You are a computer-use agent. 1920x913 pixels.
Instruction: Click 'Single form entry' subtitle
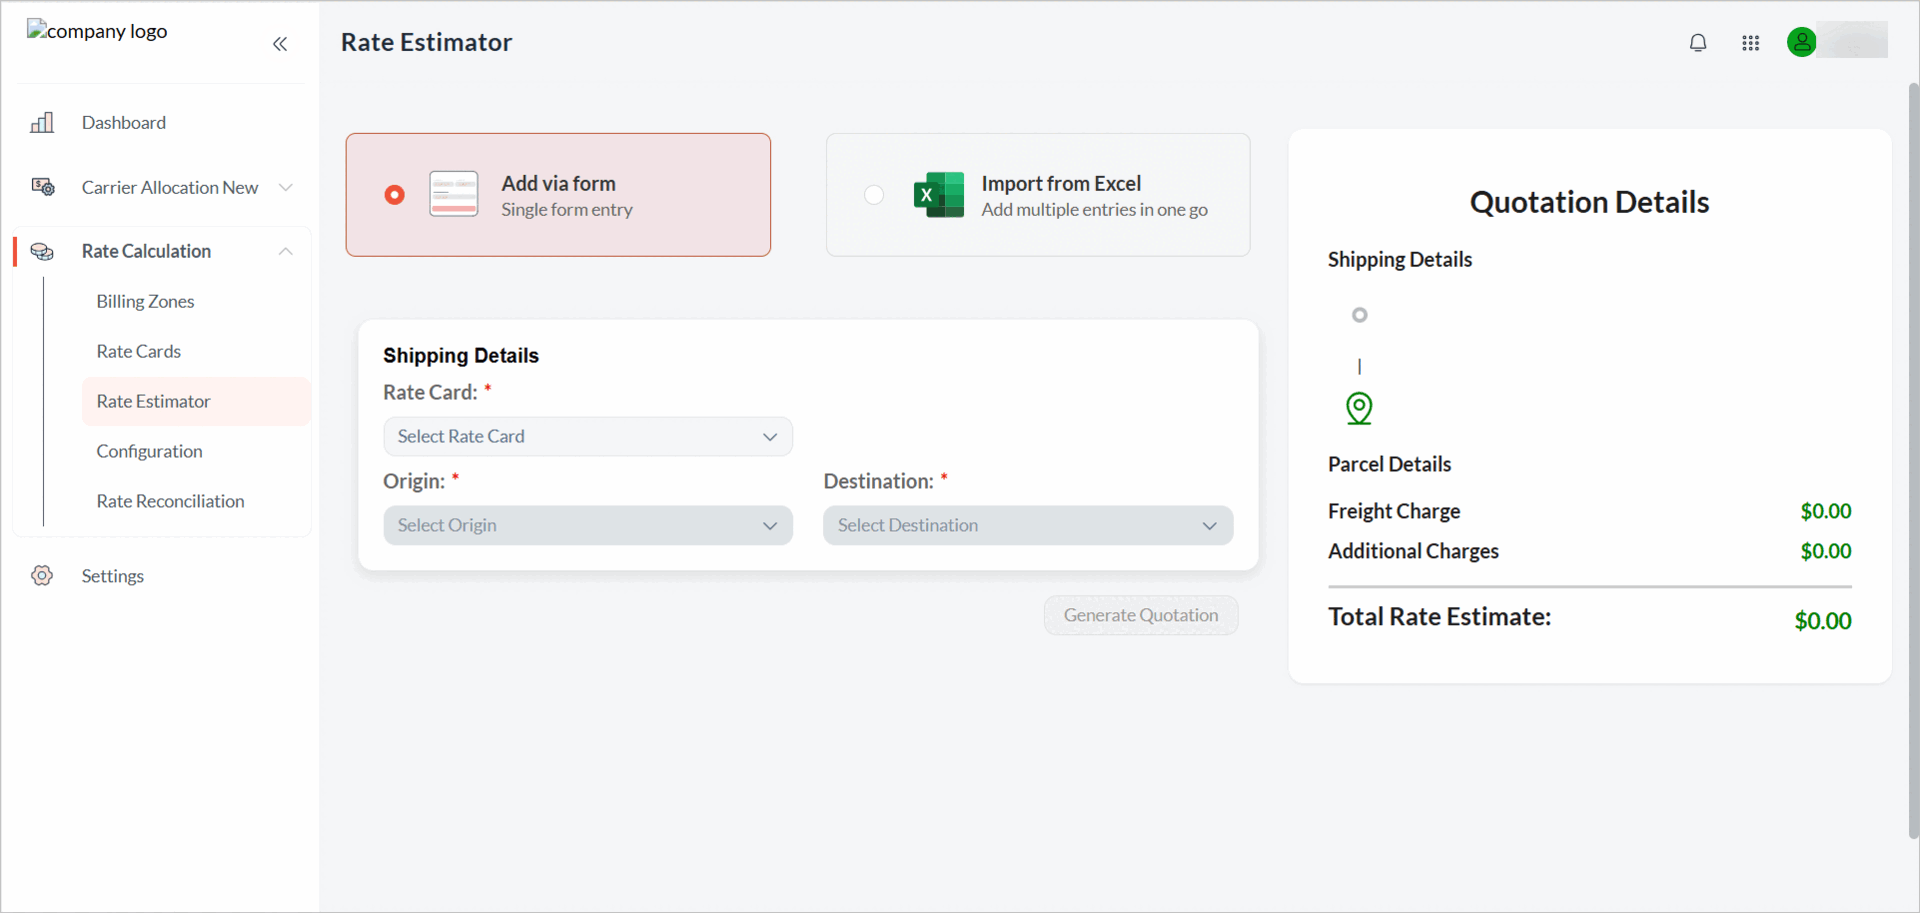(567, 210)
